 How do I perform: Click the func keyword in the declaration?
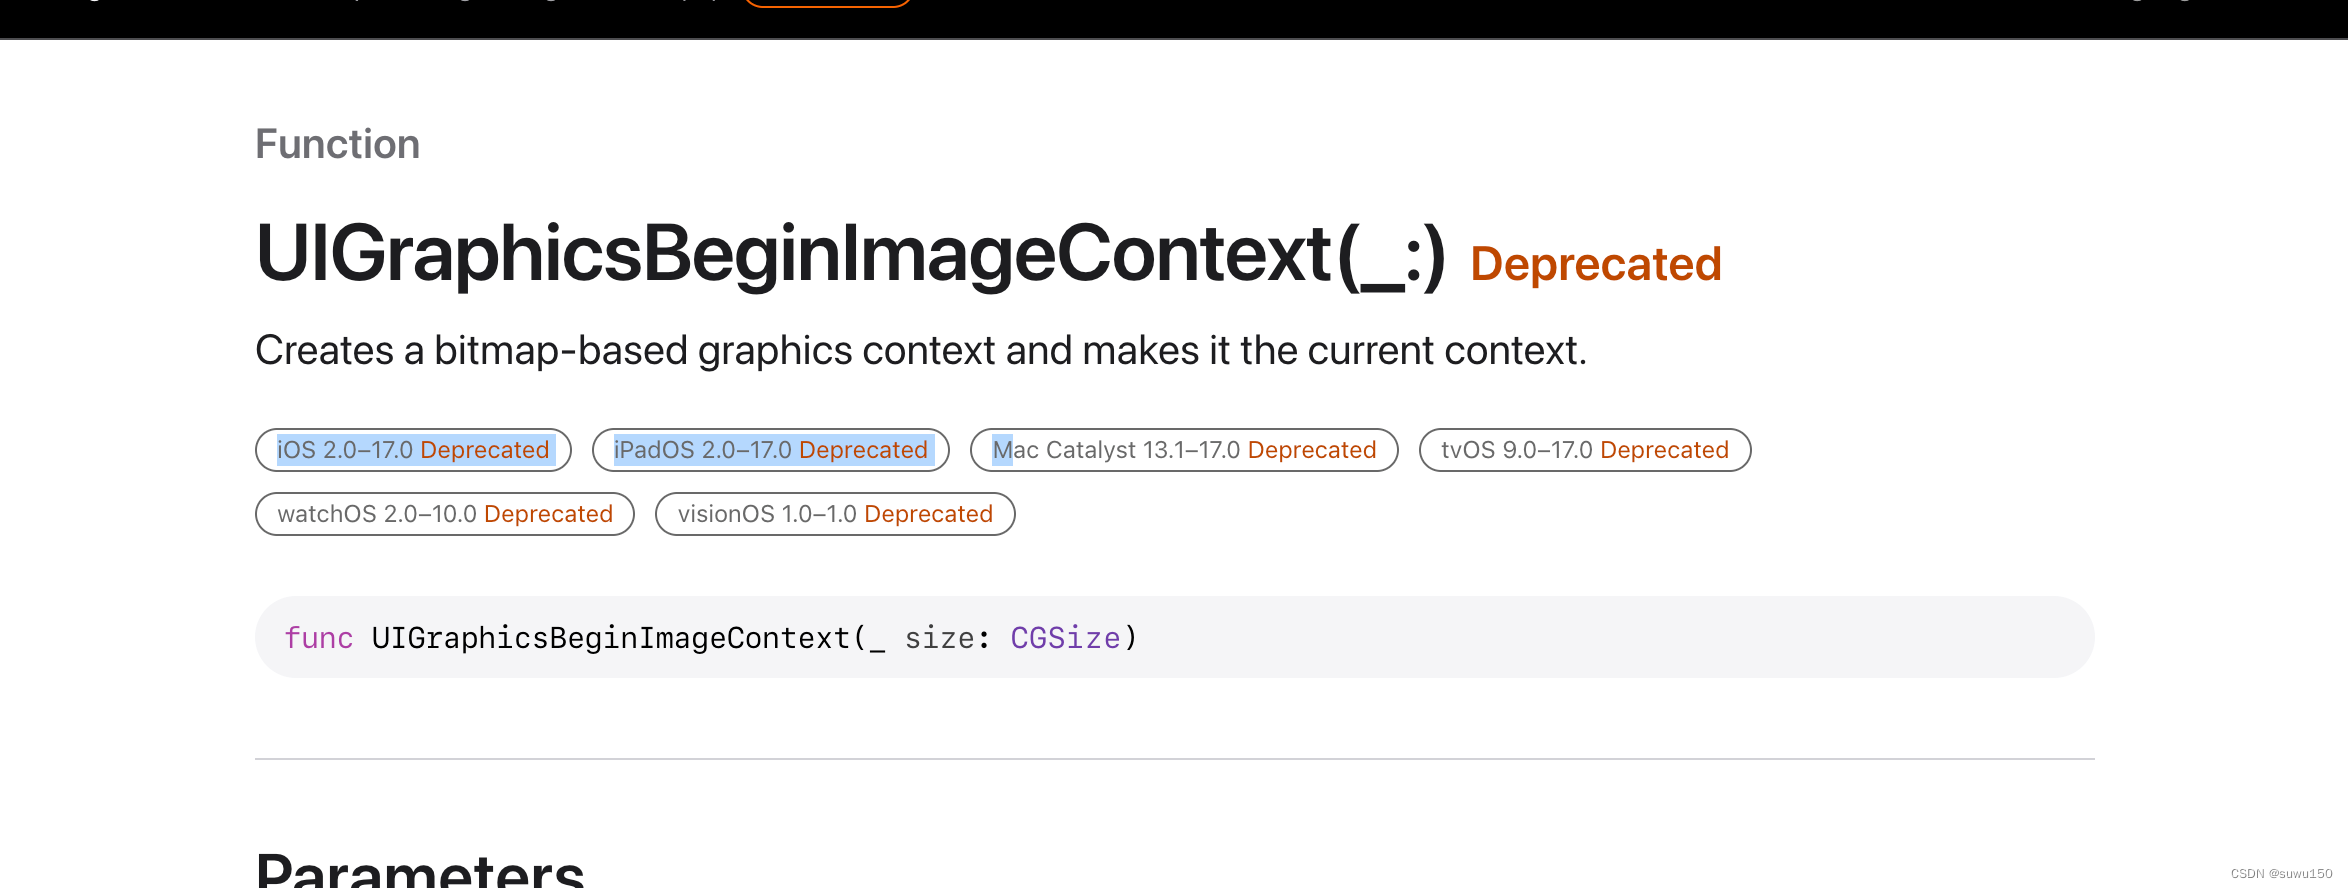pyautogui.click(x=319, y=638)
